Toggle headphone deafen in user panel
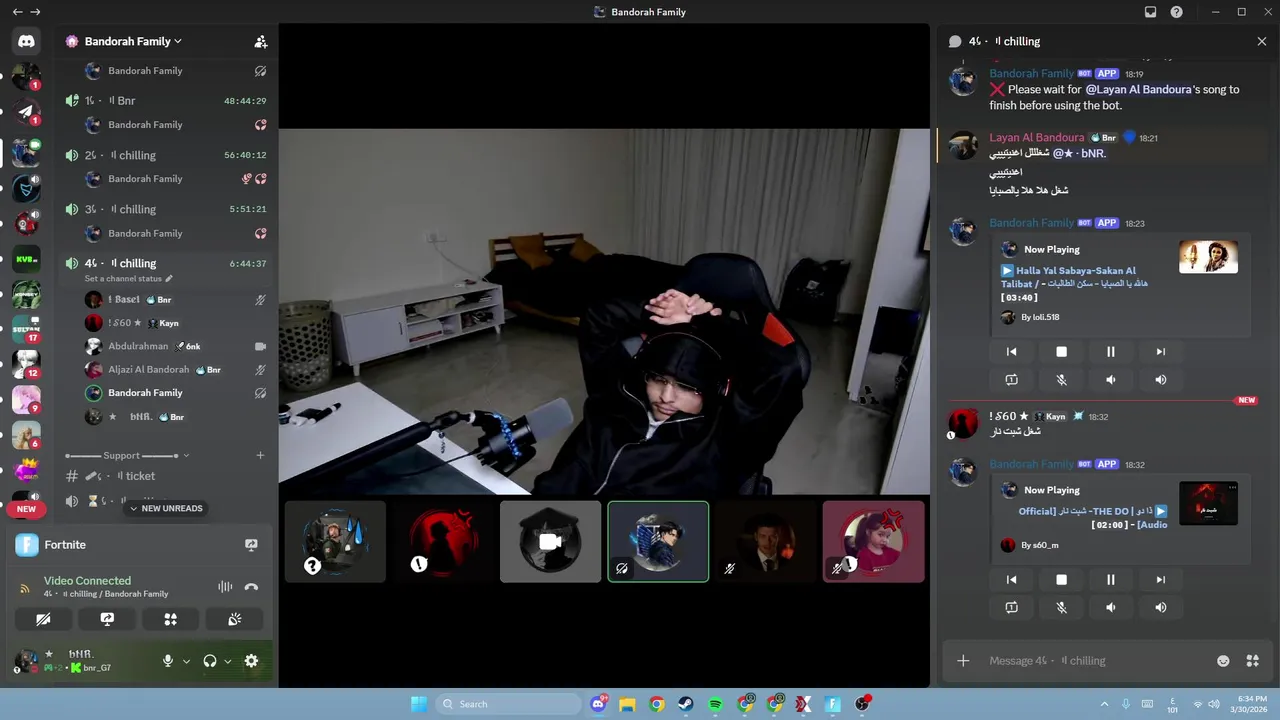The width and height of the screenshot is (1280, 720). (x=210, y=661)
